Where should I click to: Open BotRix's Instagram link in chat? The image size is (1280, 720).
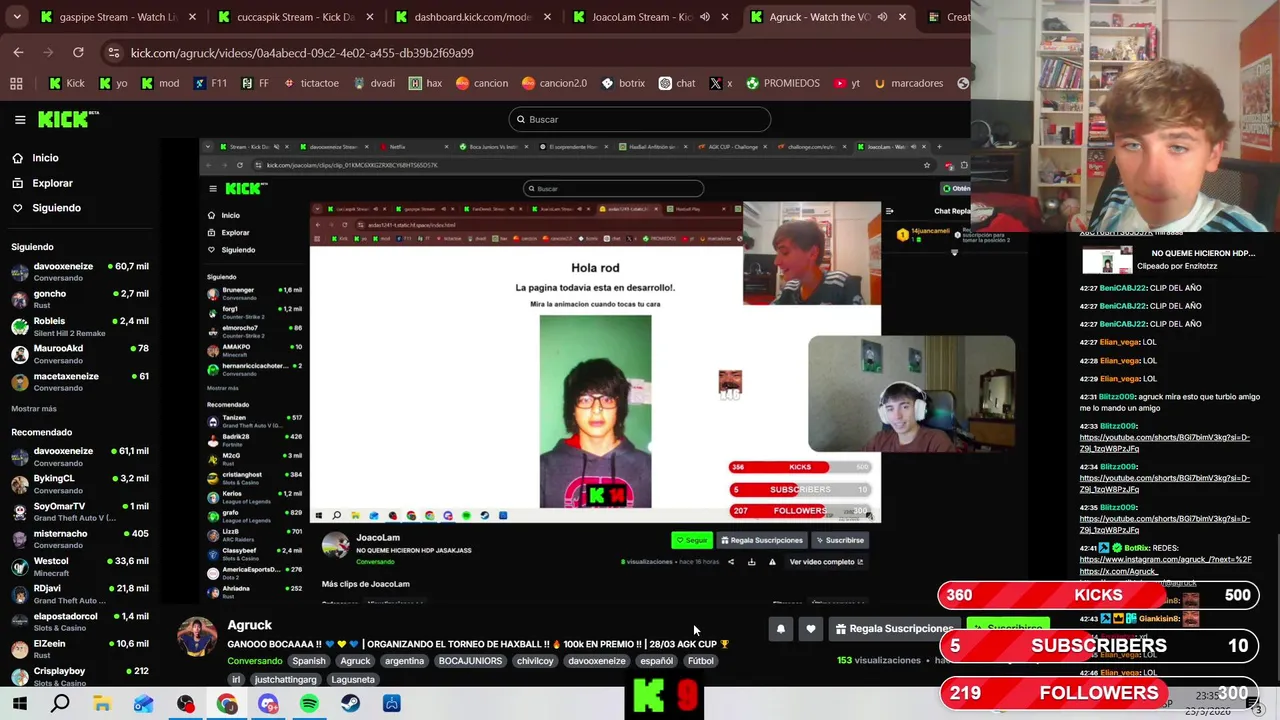pos(1165,560)
